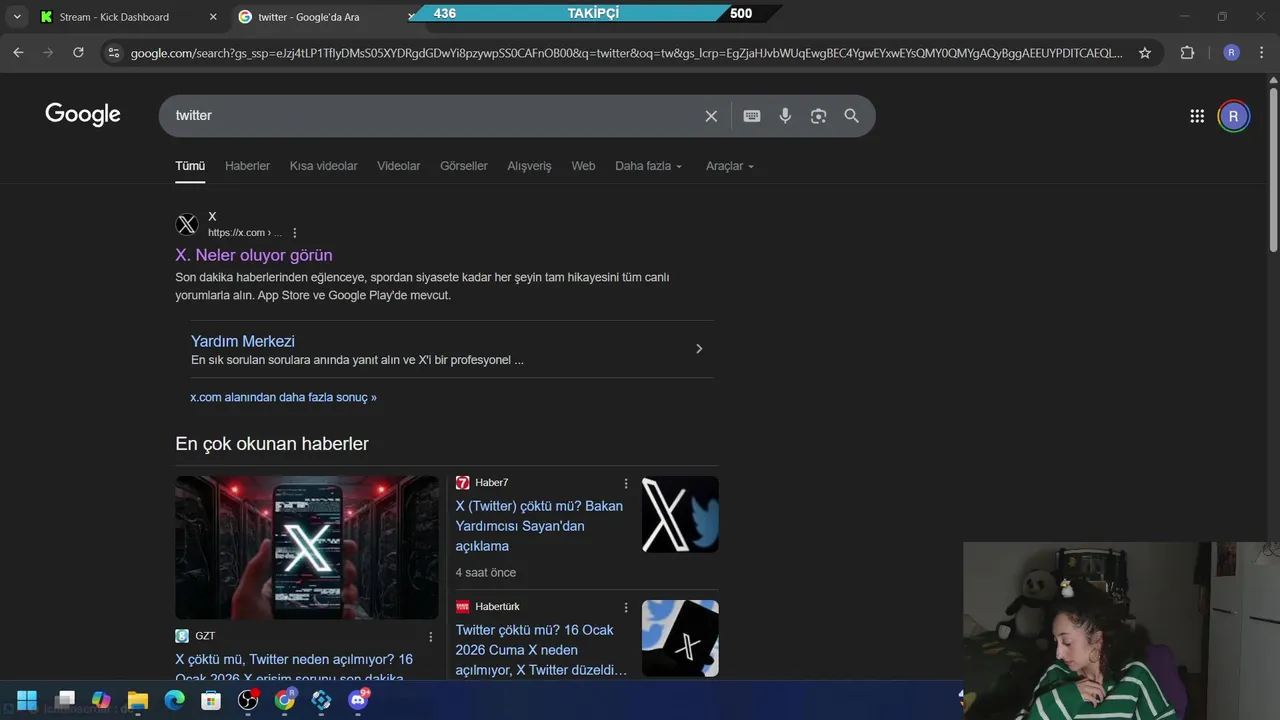Viewport: 1280px width, 720px height.
Task: Switch to the 'Videolar' tab
Action: click(398, 166)
